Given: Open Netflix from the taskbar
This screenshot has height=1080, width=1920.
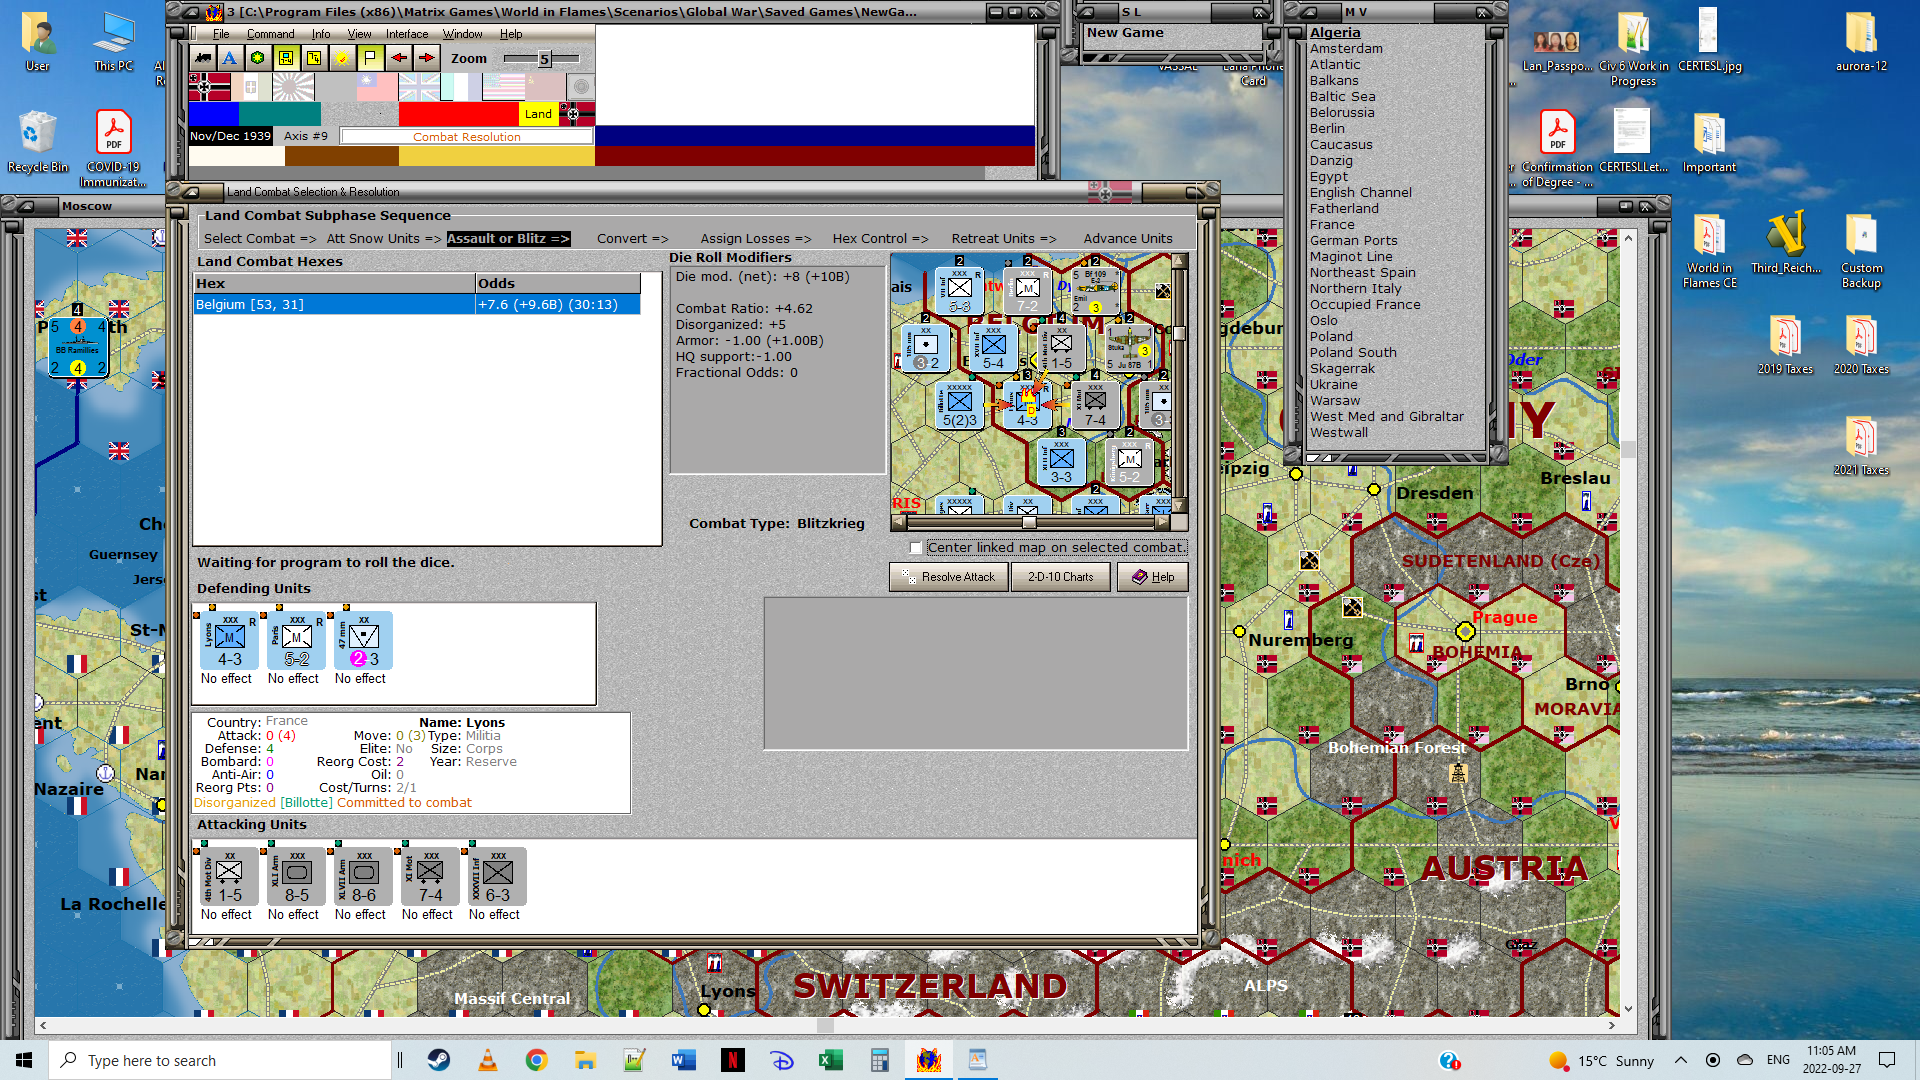Looking at the screenshot, I should [x=733, y=1060].
